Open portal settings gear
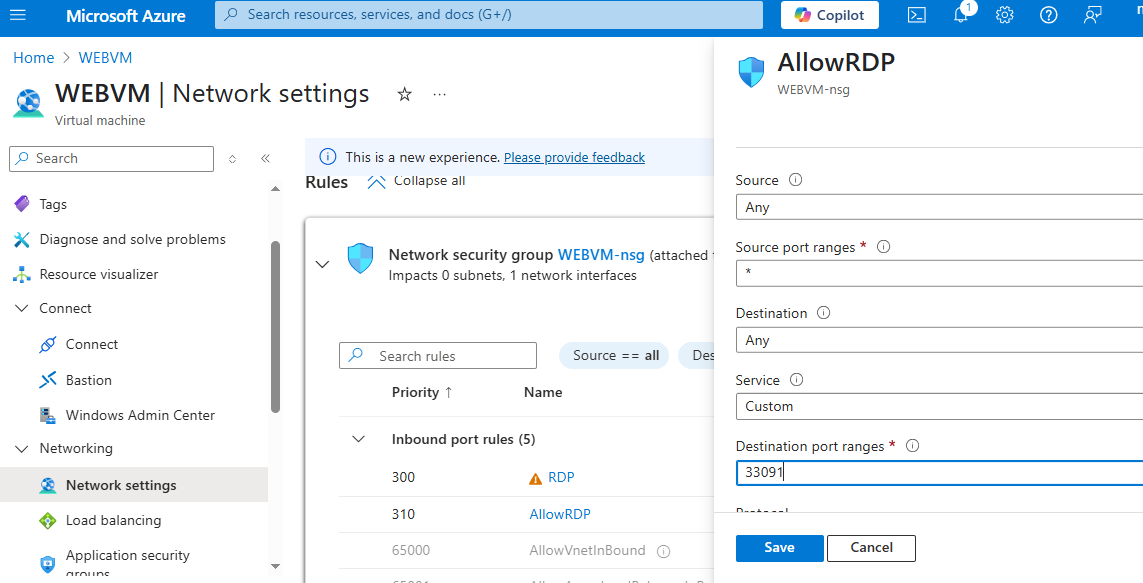 click(x=1005, y=15)
